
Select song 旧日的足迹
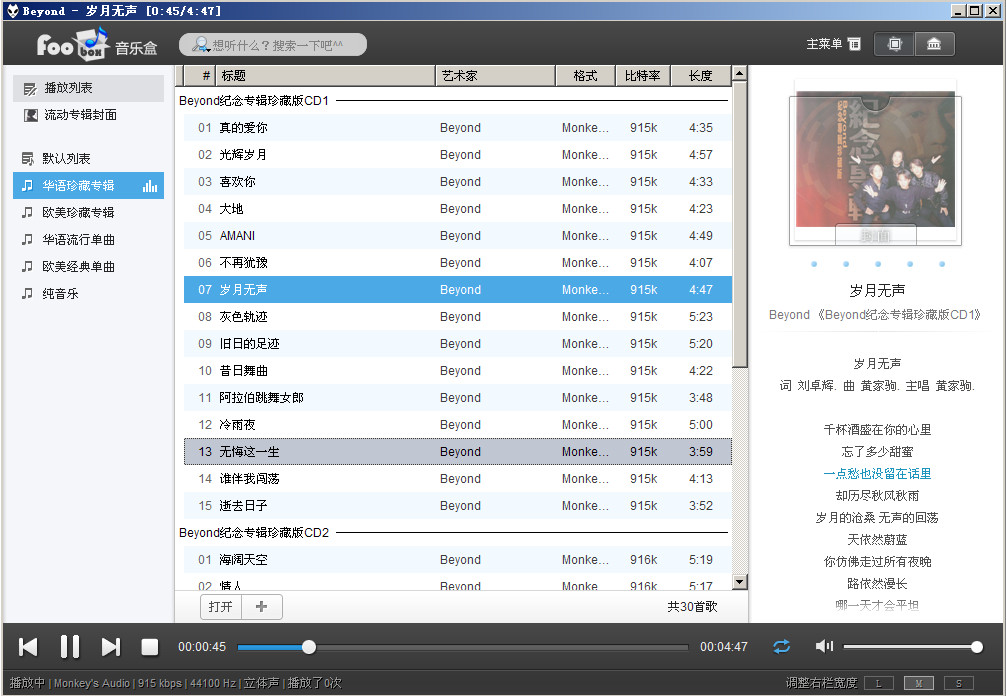click(x=457, y=343)
